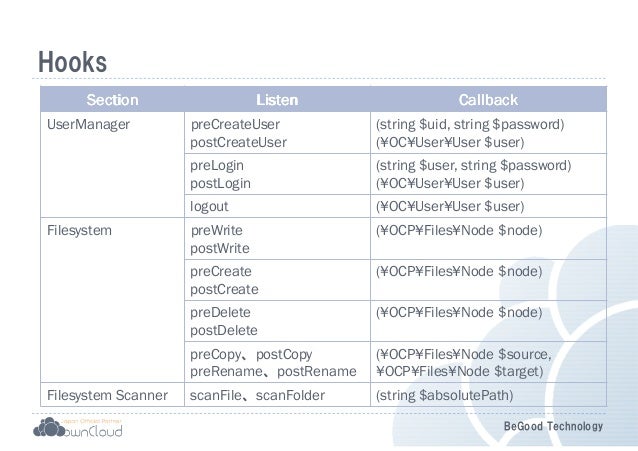
Task: Select the string $absolutePath callback cell
Action: [488, 395]
